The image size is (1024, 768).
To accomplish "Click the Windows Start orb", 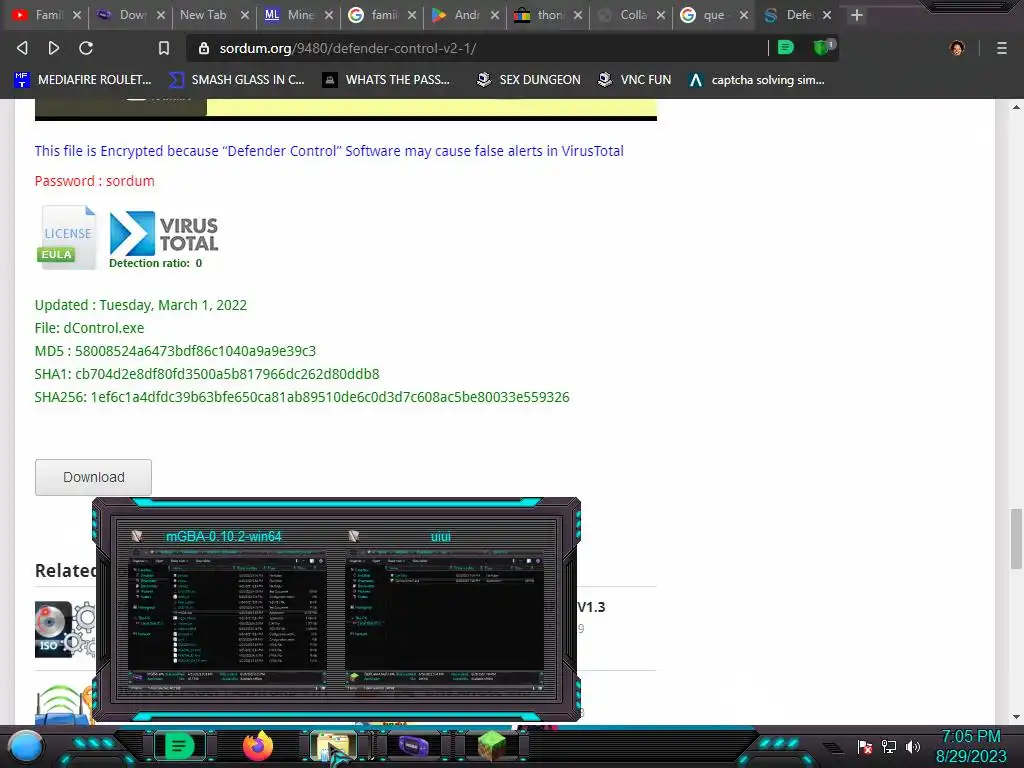I will tap(26, 746).
